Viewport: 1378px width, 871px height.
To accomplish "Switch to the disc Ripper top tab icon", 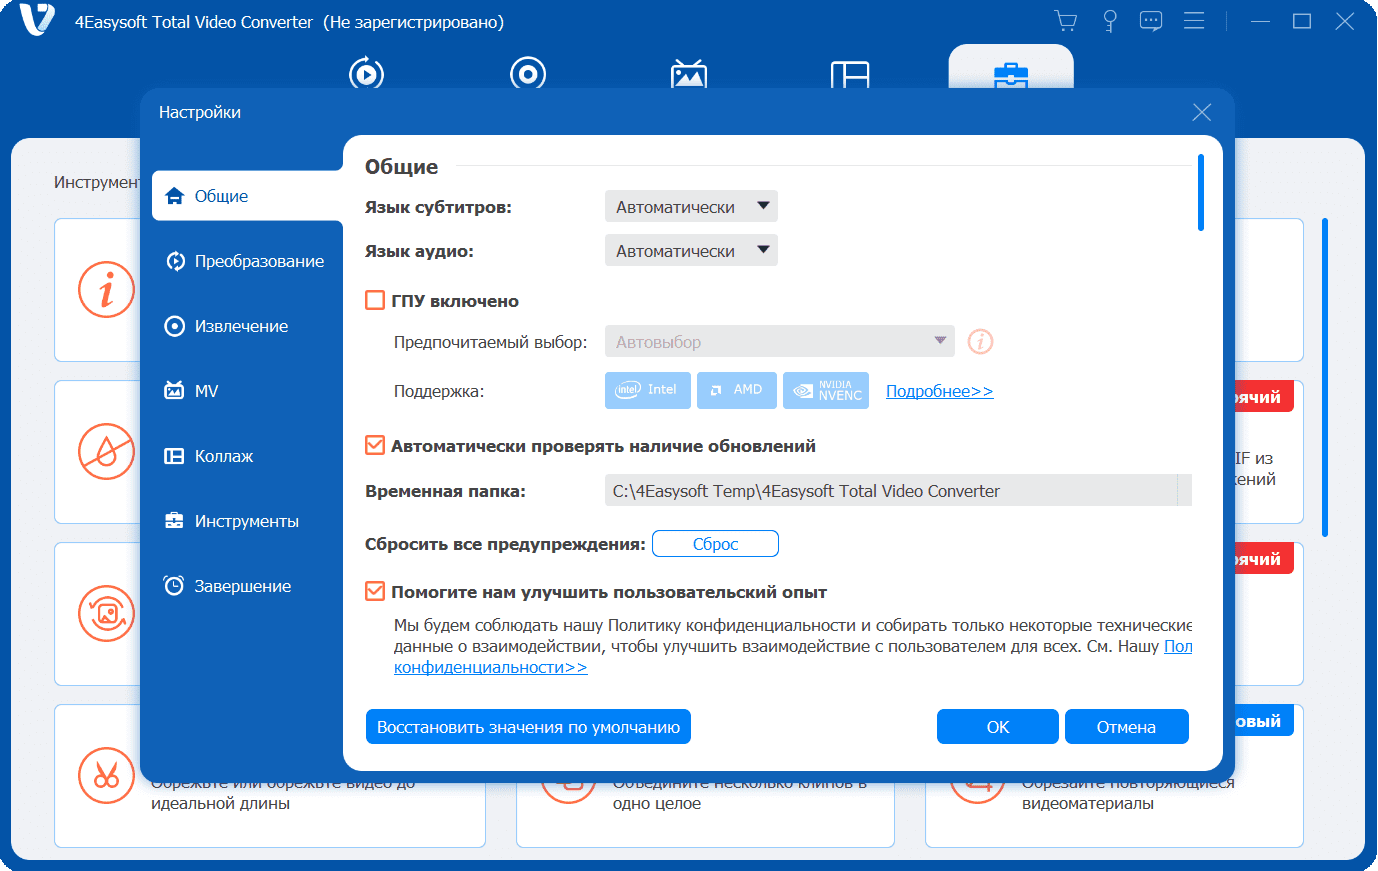I will (x=528, y=74).
